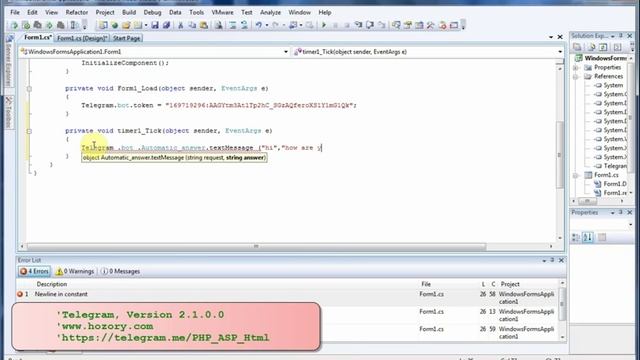Viewport: 640px width, 360px height.
Task: Click the Categorized view icon in Properties
Action: click(576, 237)
